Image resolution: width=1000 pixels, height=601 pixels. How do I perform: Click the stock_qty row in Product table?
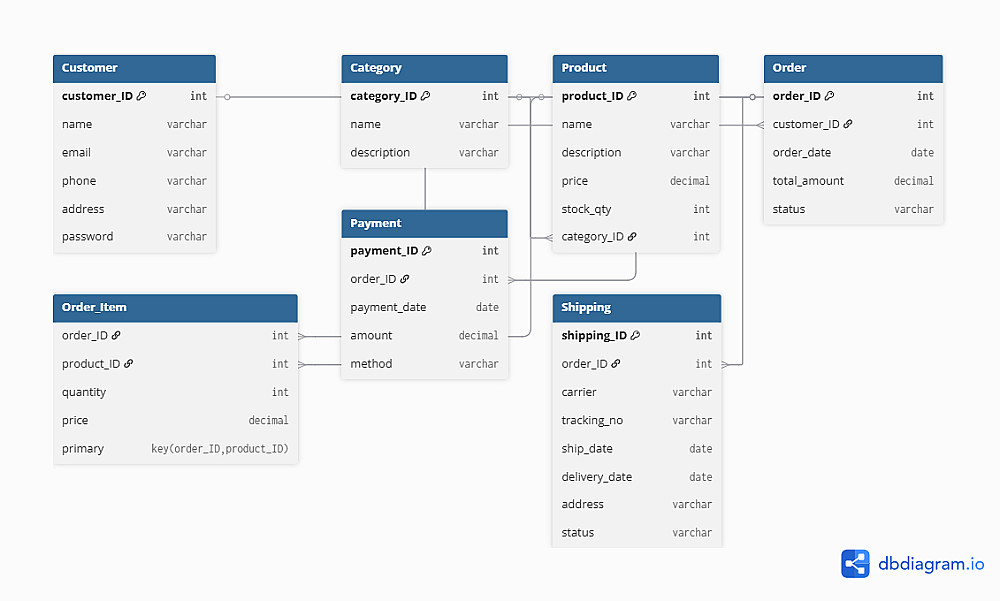pyautogui.click(x=635, y=209)
